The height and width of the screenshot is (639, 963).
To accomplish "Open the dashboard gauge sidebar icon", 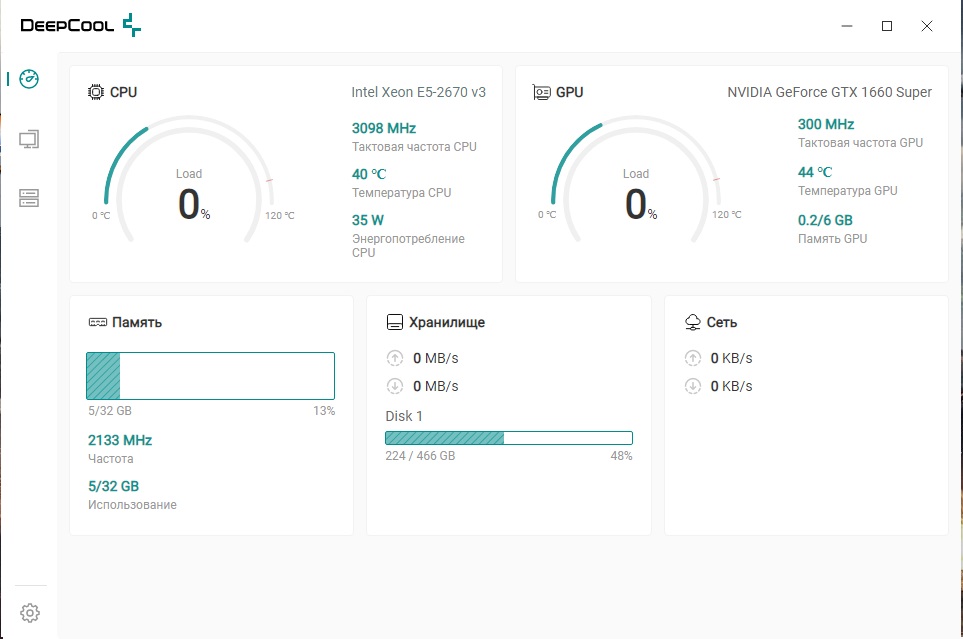I will tap(29, 79).
